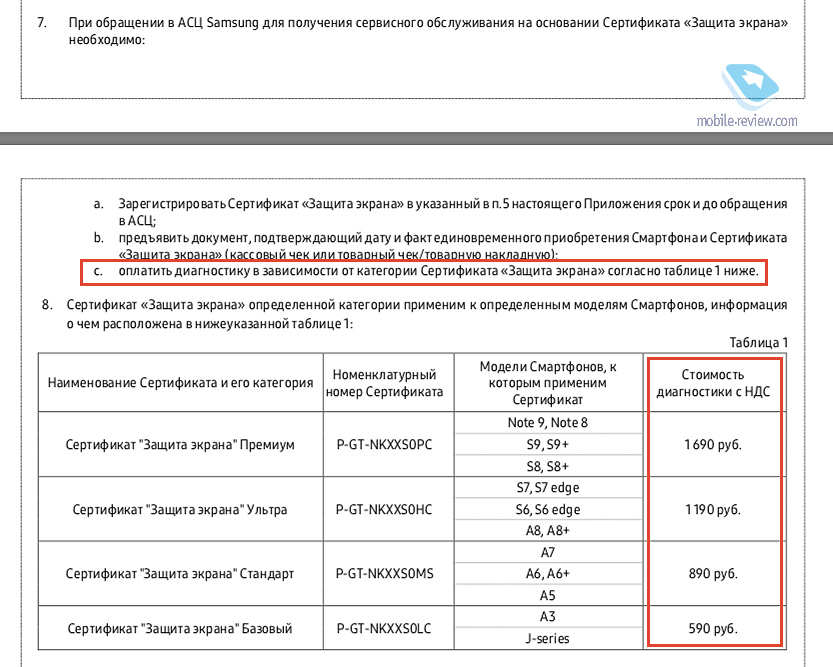This screenshot has width=833, height=667.
Task: Select certificate number P-GT-NKXXS0HC
Action: pyautogui.click(x=384, y=510)
